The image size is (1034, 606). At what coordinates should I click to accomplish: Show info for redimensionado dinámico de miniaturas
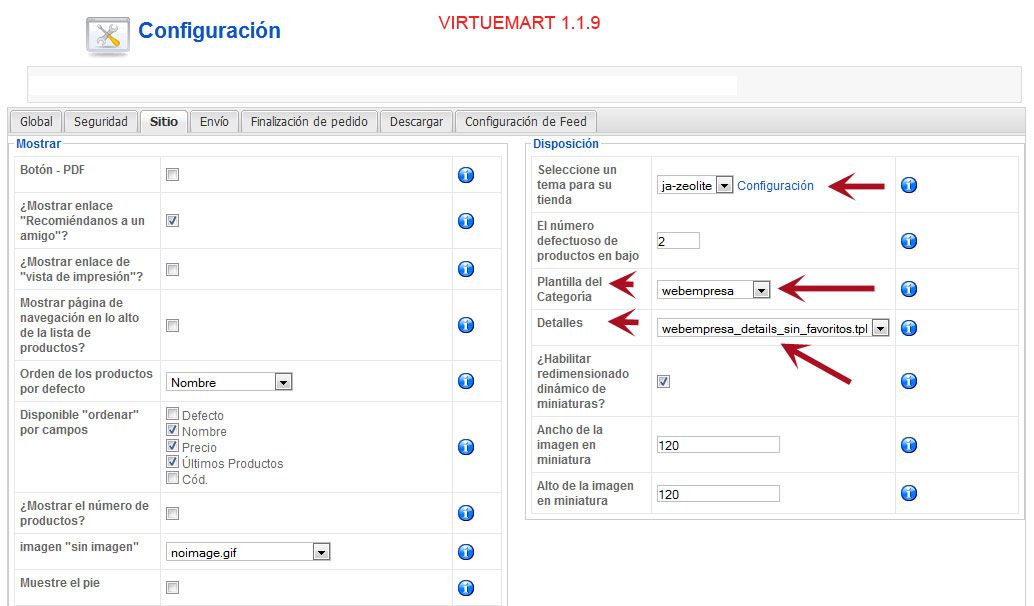point(909,381)
